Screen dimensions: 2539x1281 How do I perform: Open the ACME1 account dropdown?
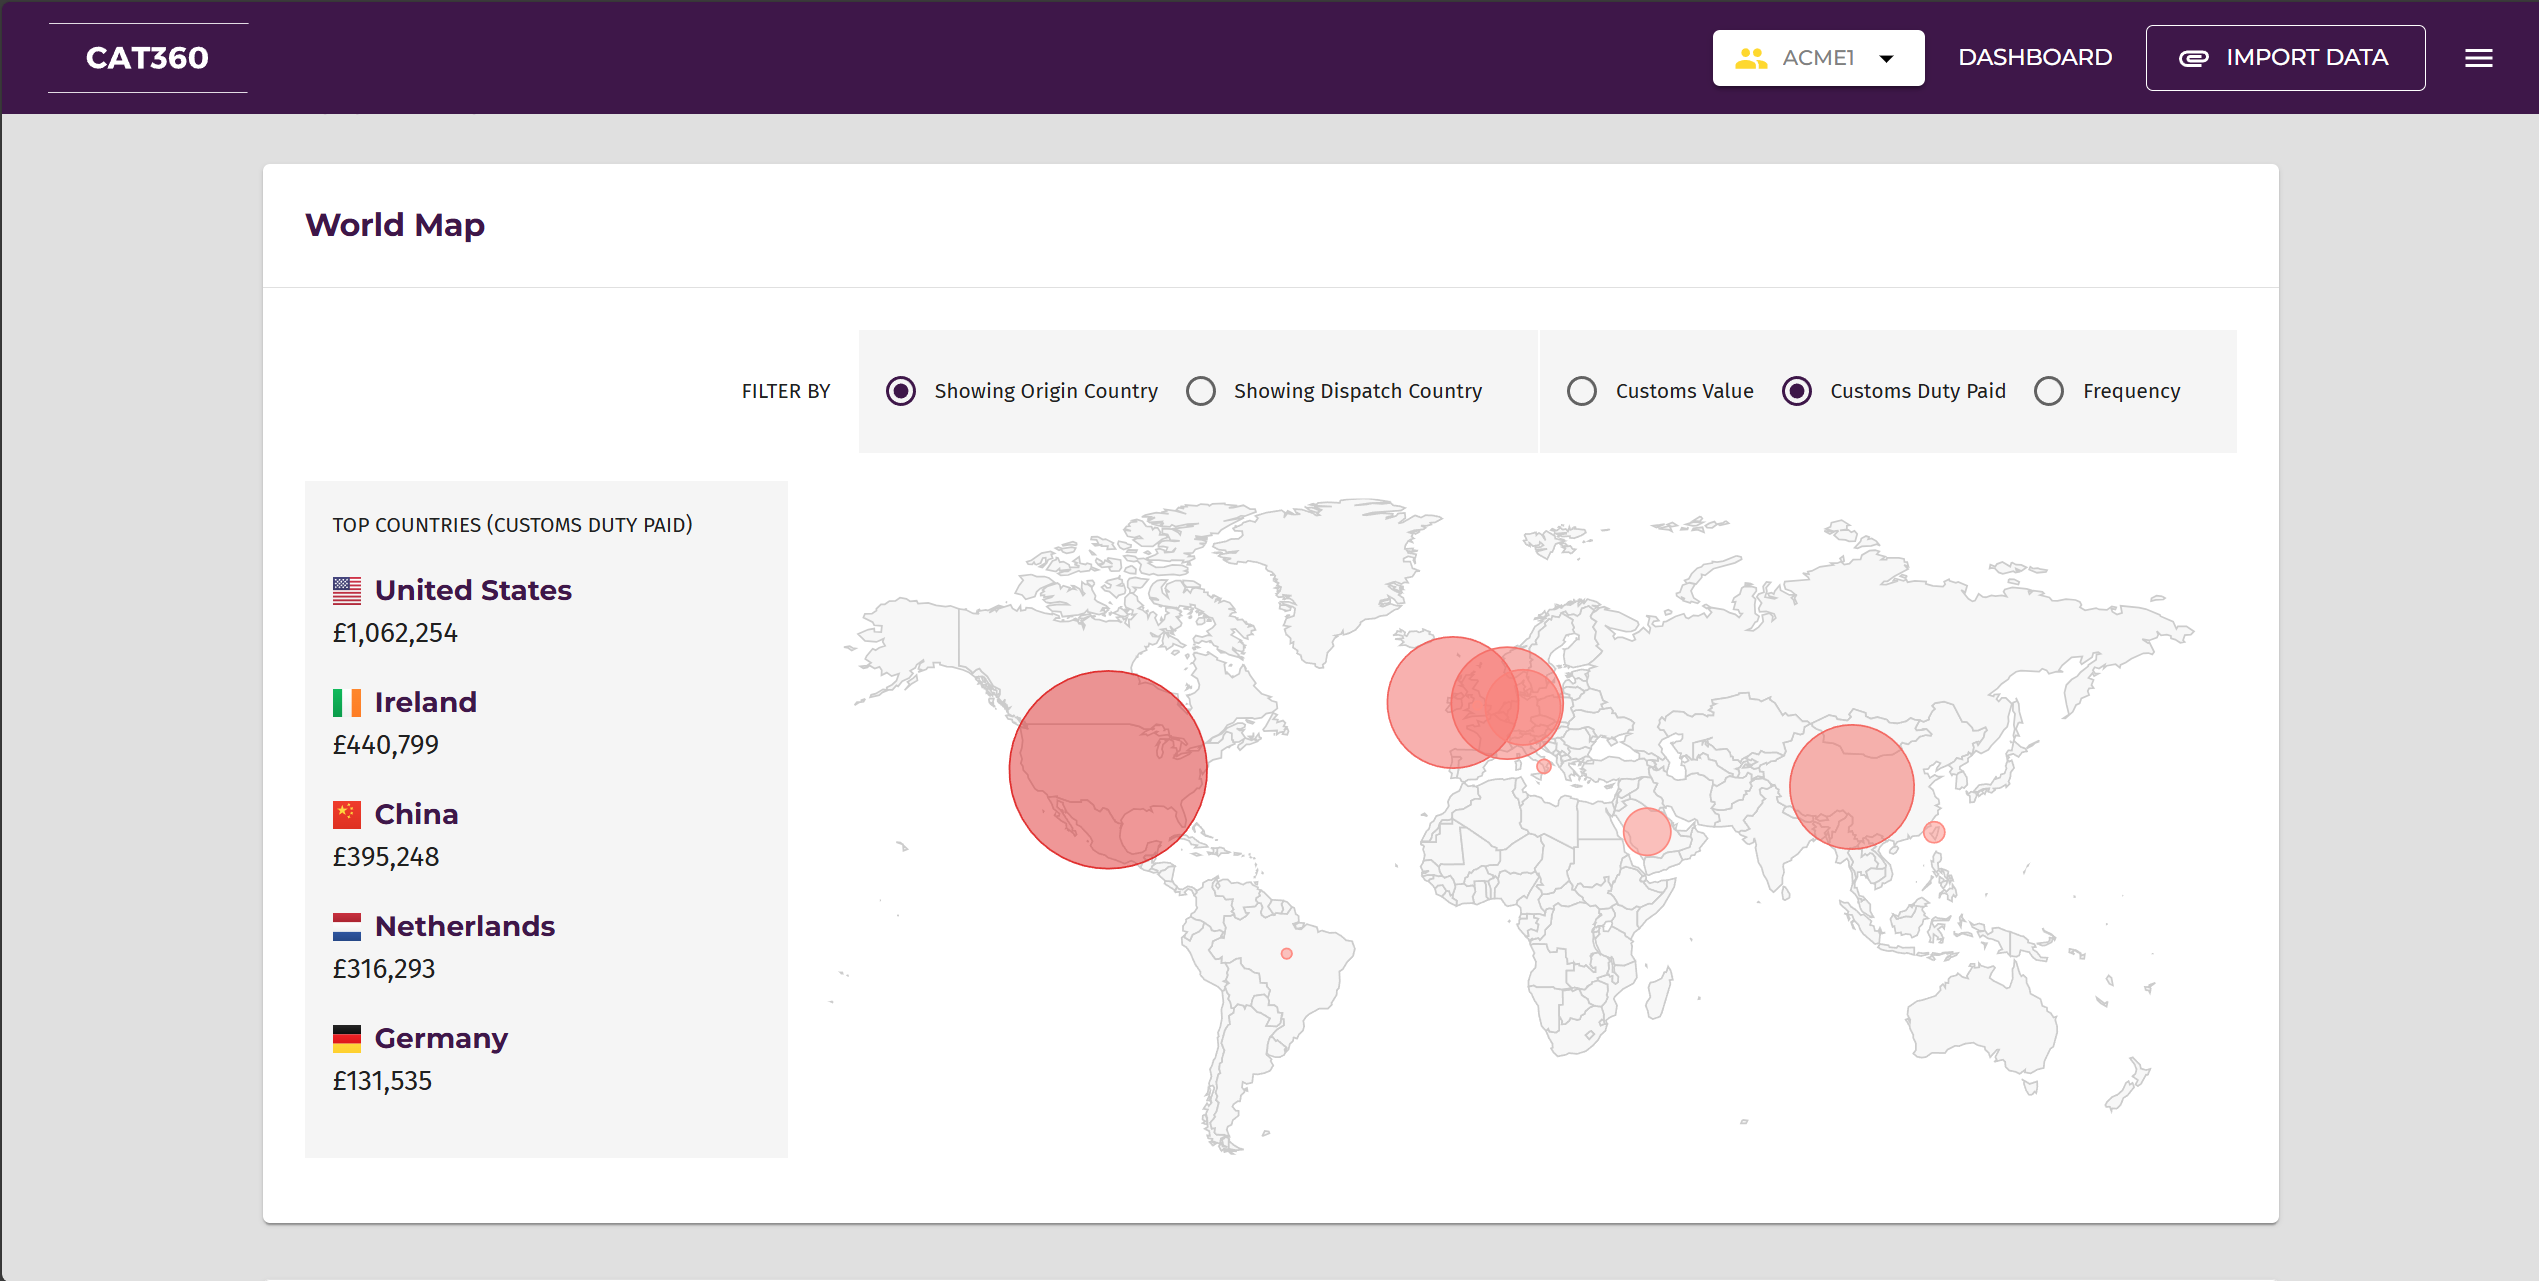tap(1886, 58)
